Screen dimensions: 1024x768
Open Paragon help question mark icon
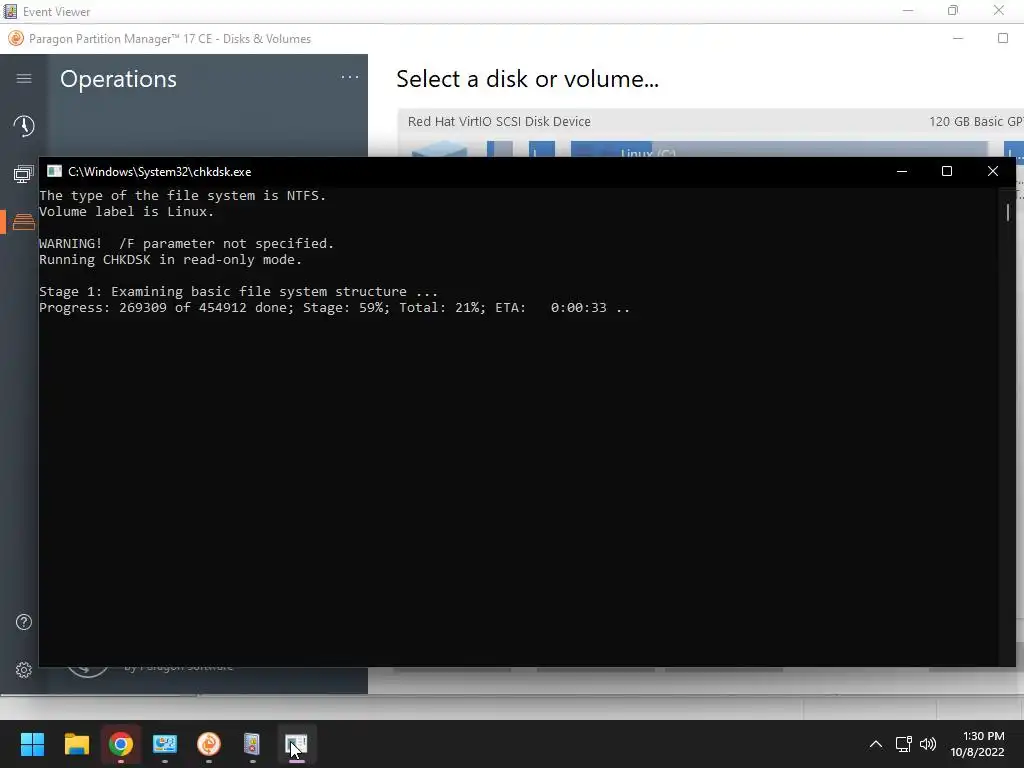pyautogui.click(x=24, y=622)
